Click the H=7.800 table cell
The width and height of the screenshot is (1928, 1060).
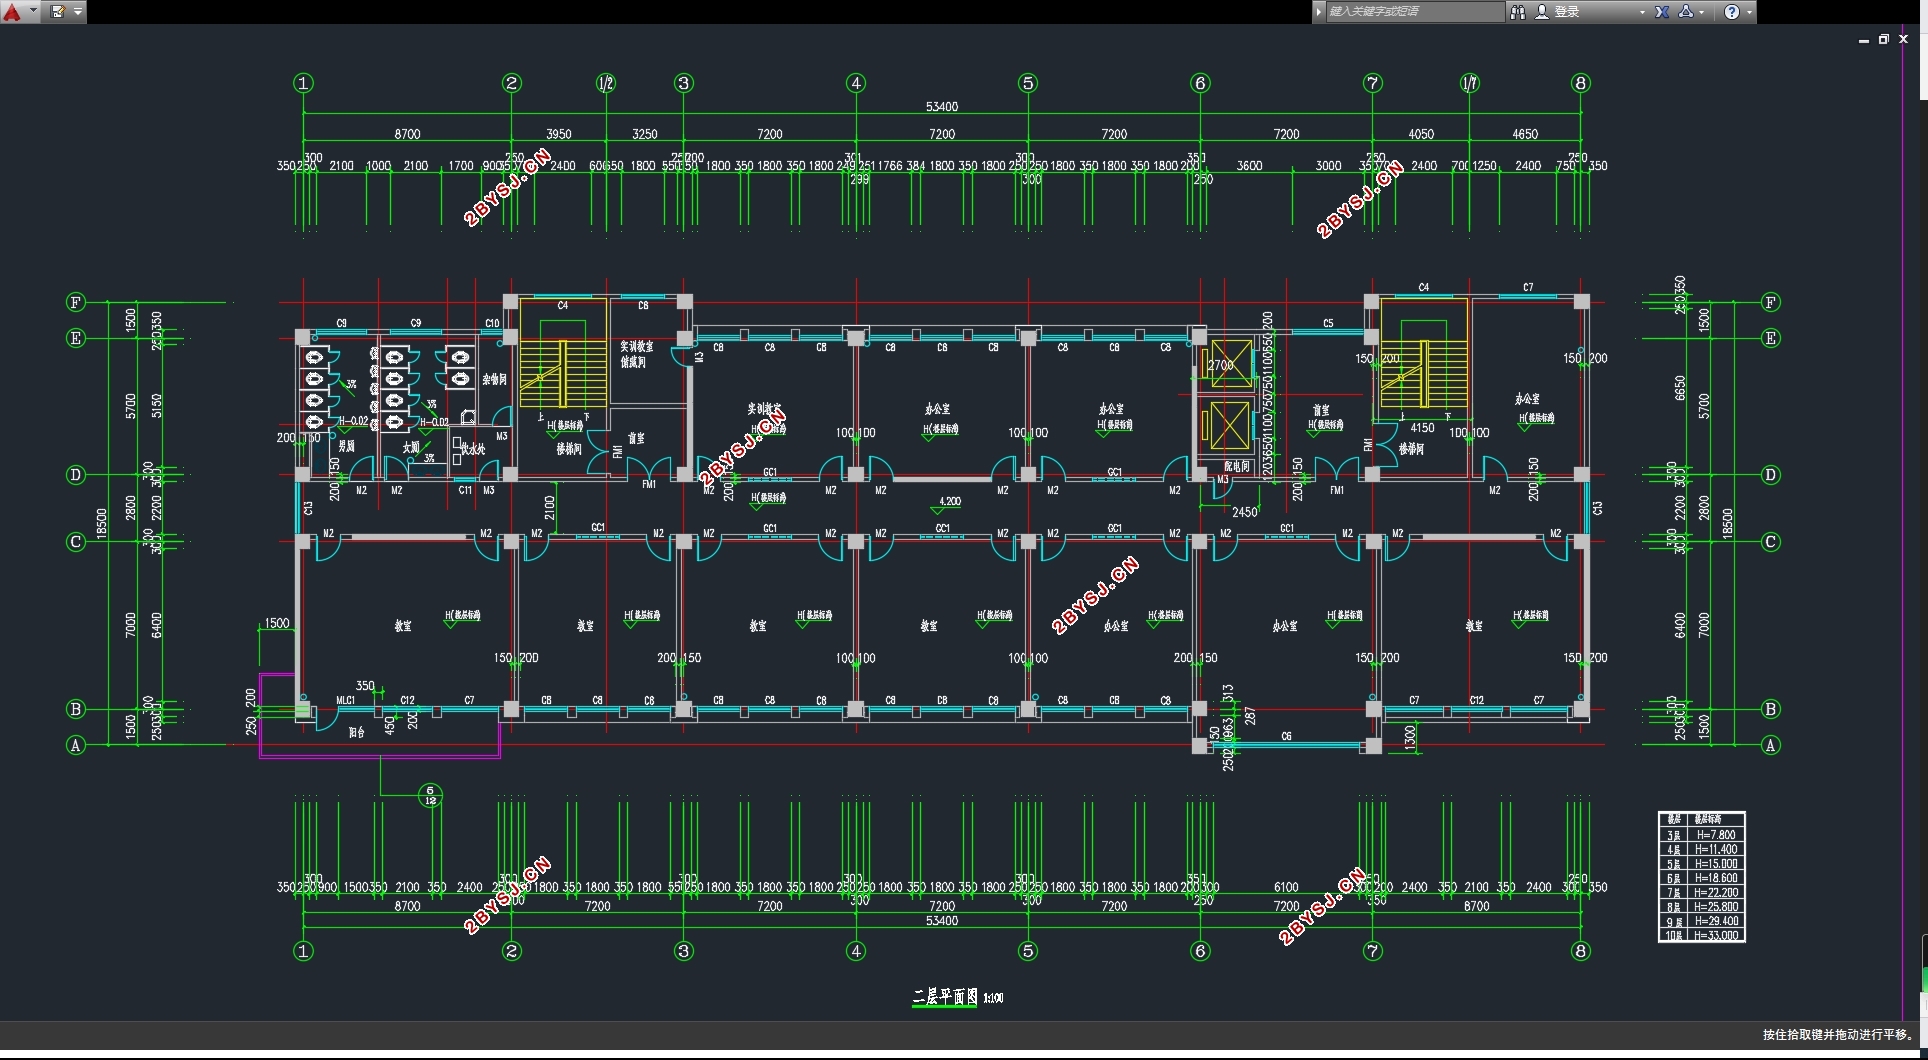click(x=1716, y=835)
